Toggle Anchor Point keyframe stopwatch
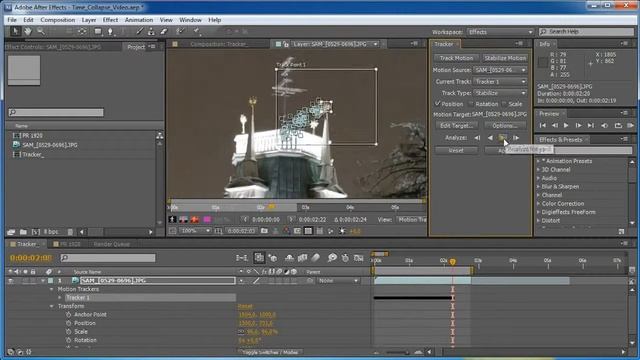The width and height of the screenshot is (640, 360). pos(68,315)
